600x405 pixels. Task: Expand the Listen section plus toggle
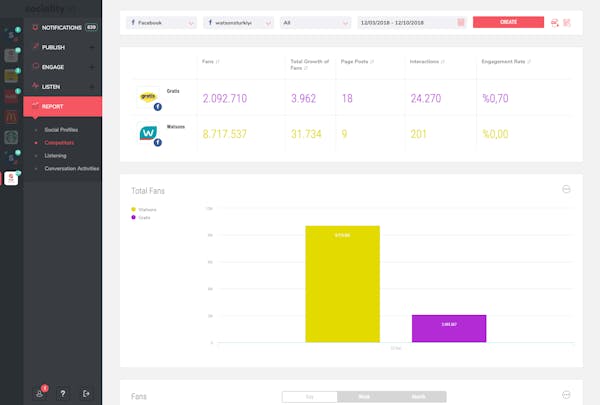click(x=92, y=87)
